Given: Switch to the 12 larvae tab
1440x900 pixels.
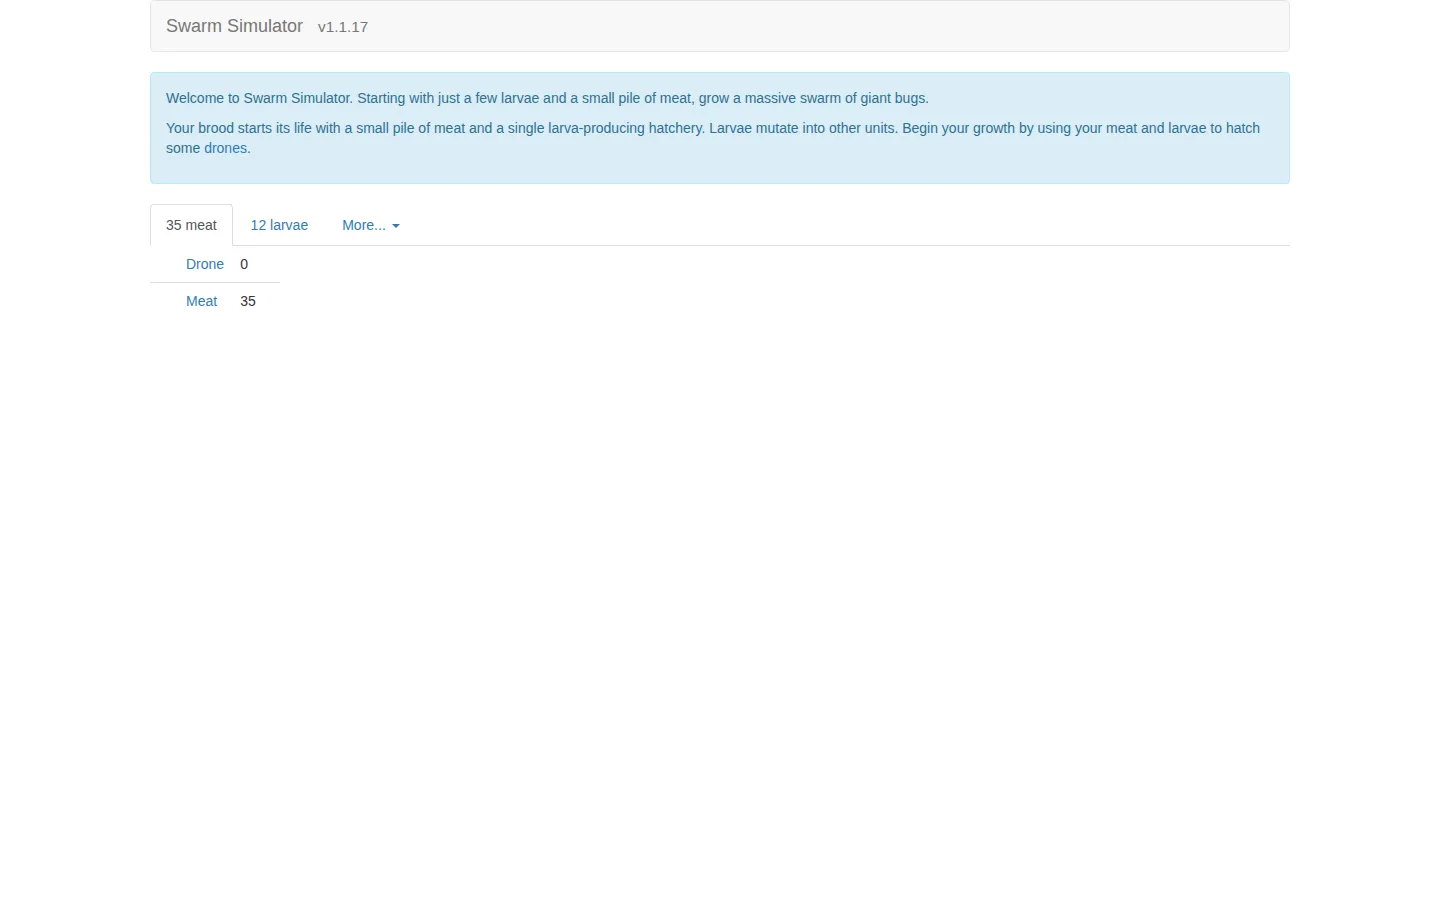Looking at the screenshot, I should point(279,225).
